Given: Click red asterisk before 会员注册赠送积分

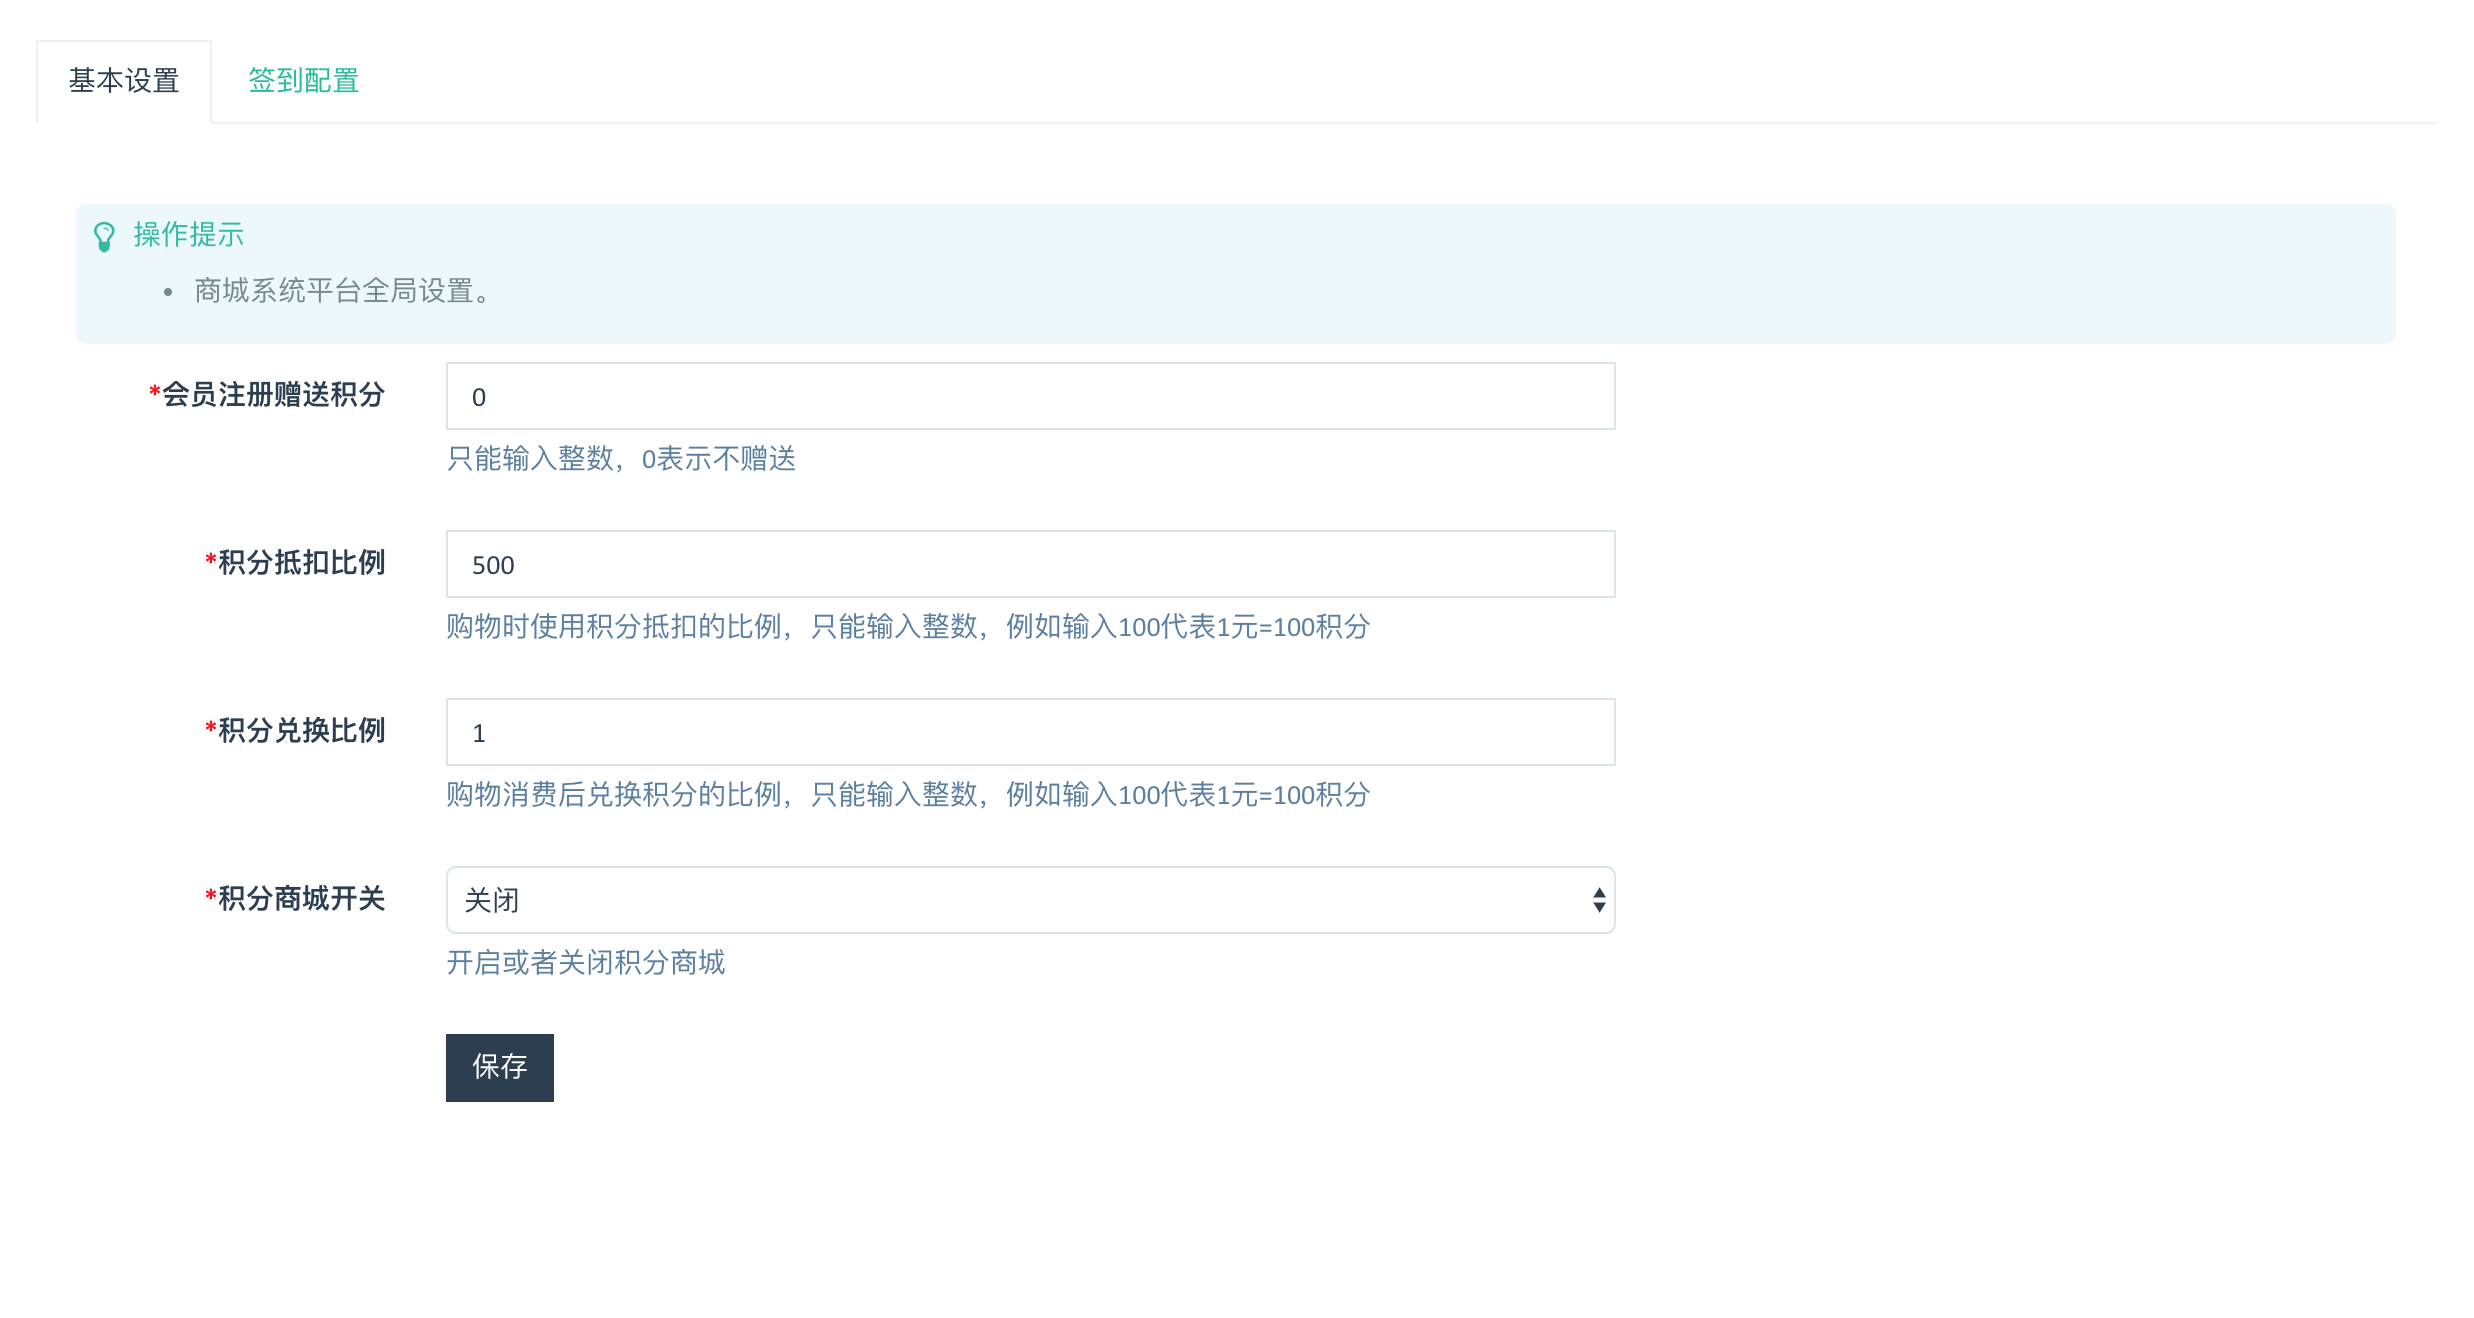Looking at the screenshot, I should (155, 392).
